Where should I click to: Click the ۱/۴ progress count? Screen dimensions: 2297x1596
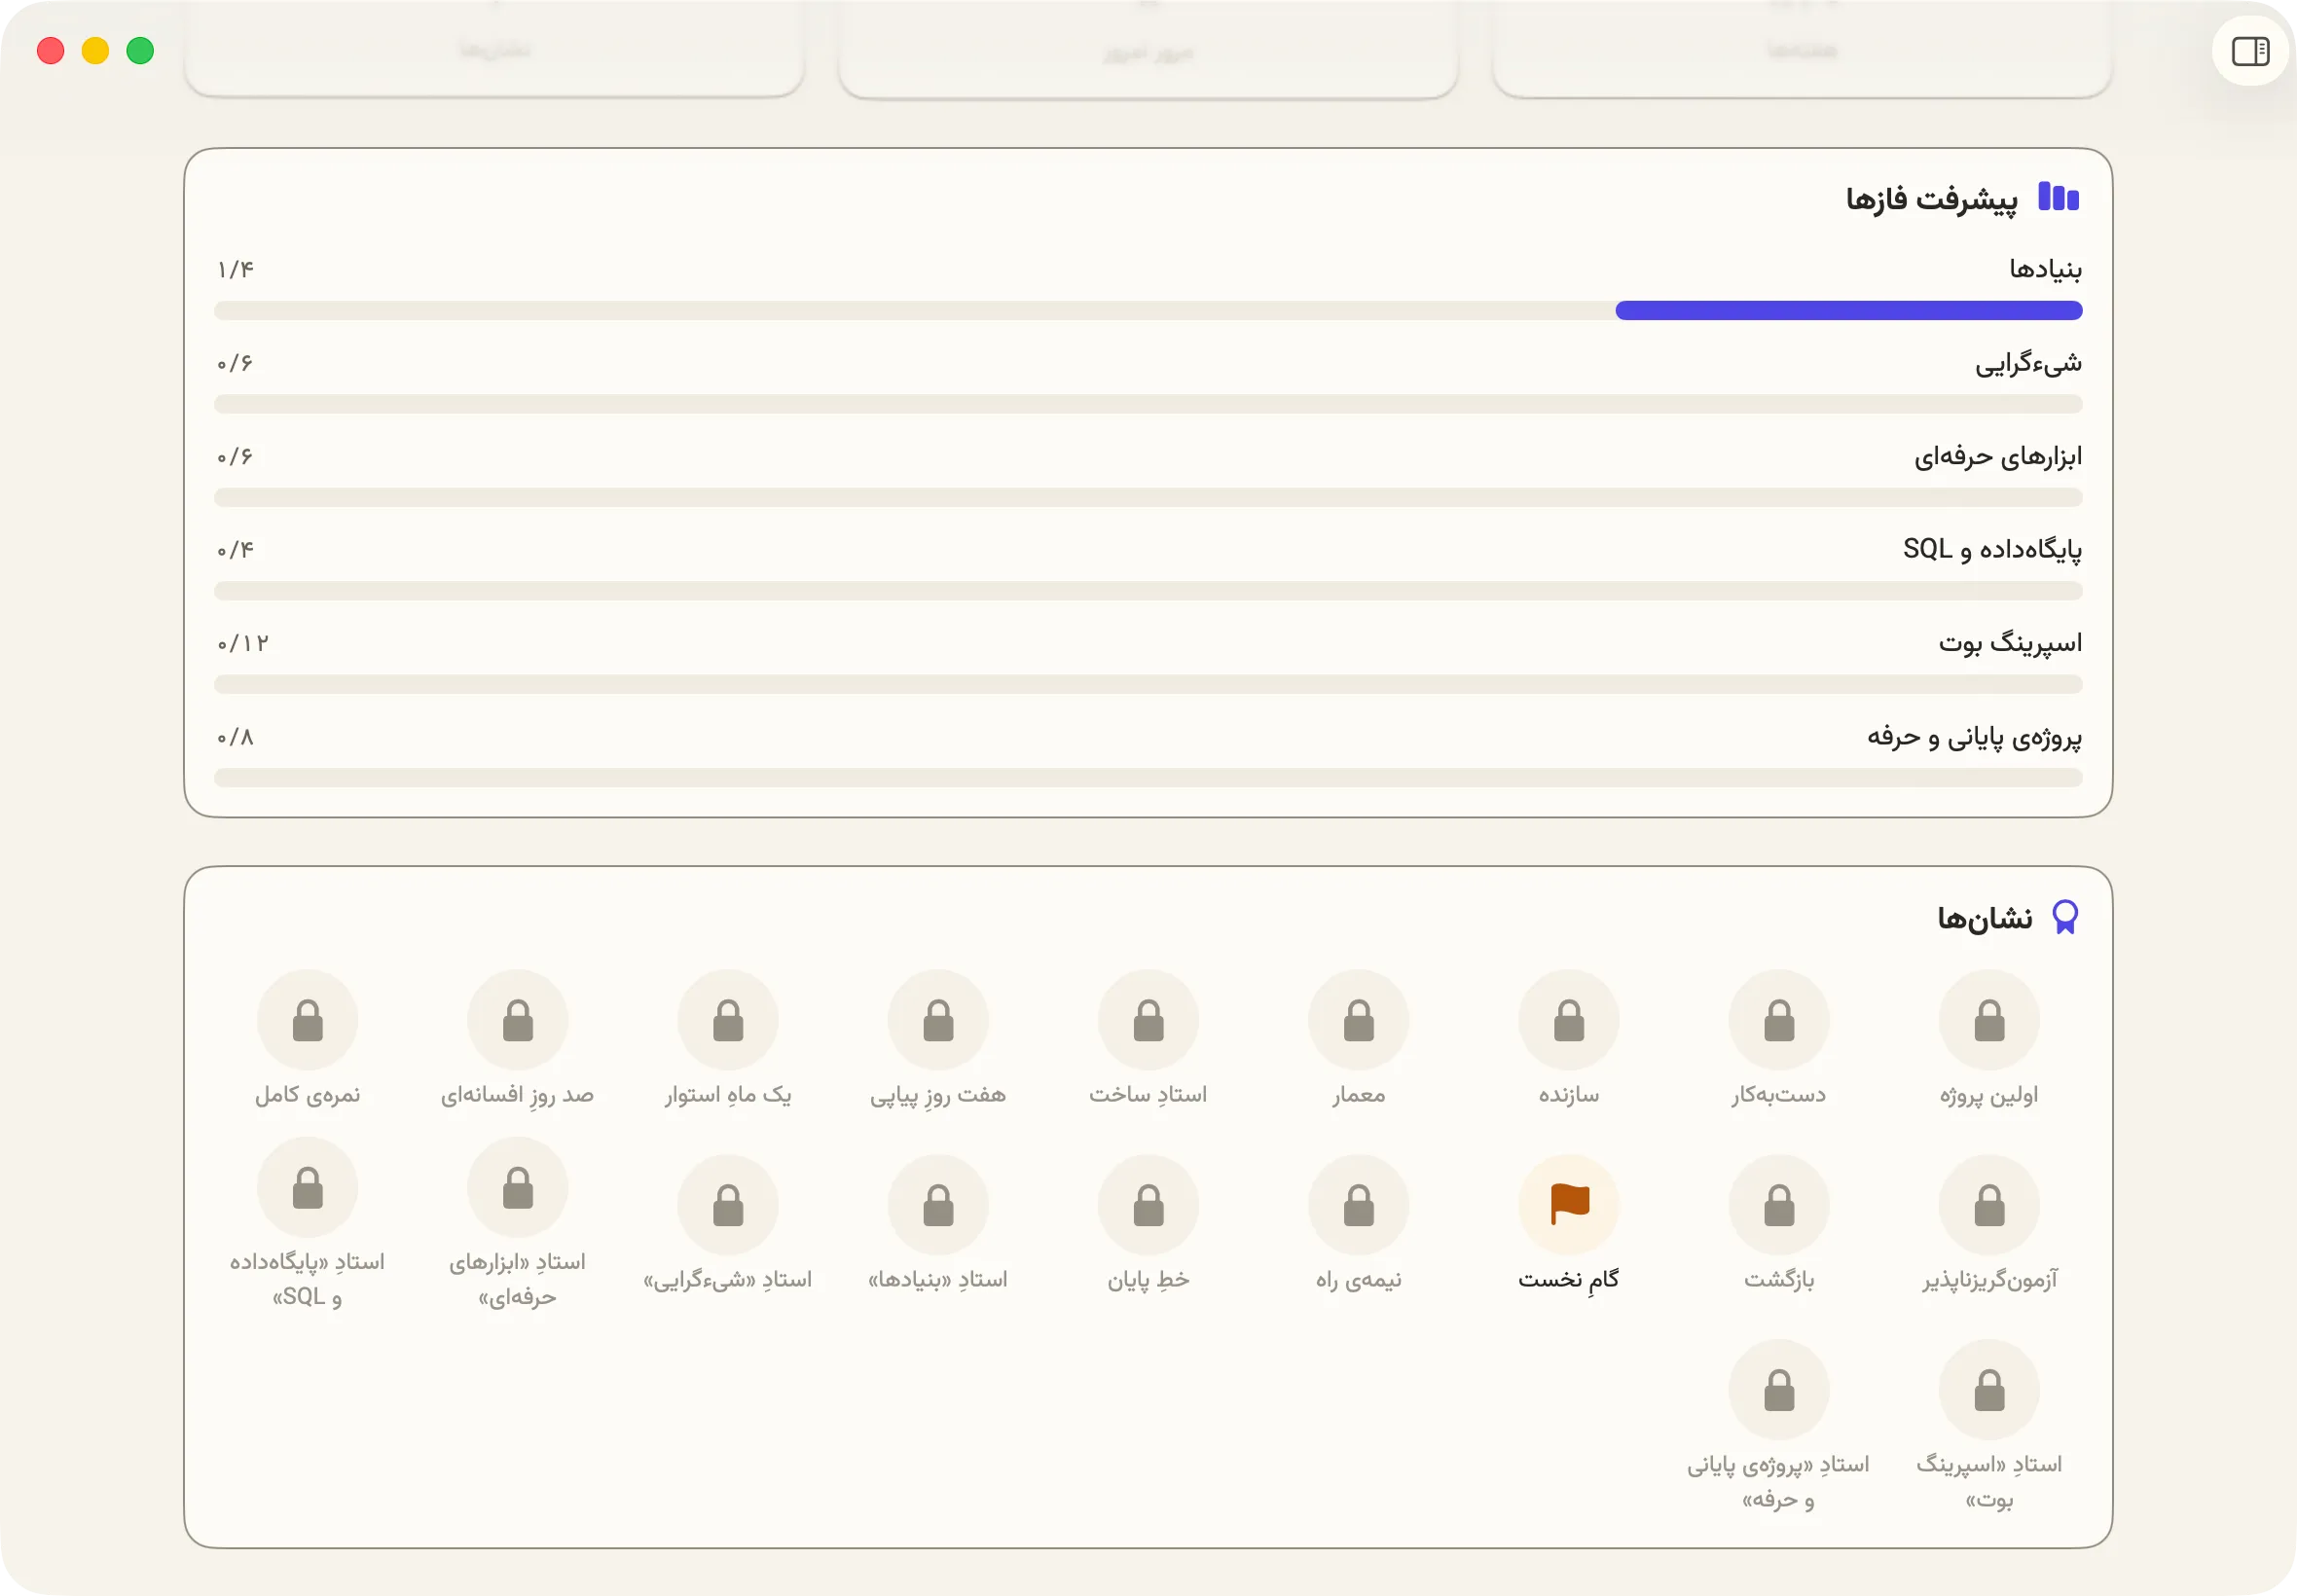click(236, 270)
